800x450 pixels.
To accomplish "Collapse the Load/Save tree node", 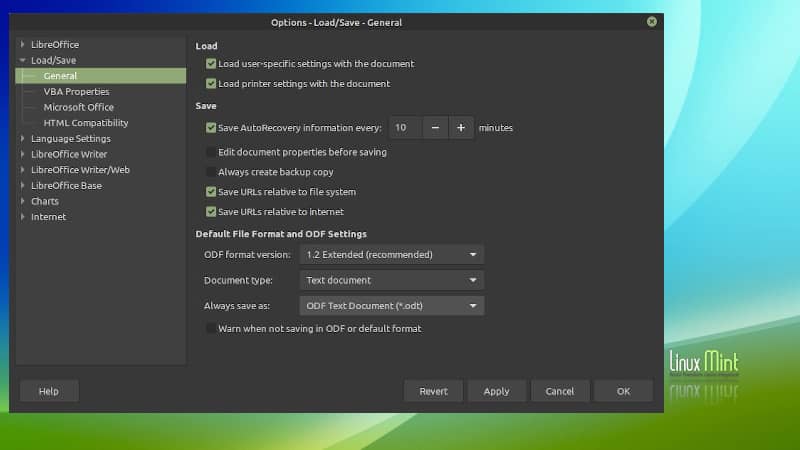I will coord(22,60).
